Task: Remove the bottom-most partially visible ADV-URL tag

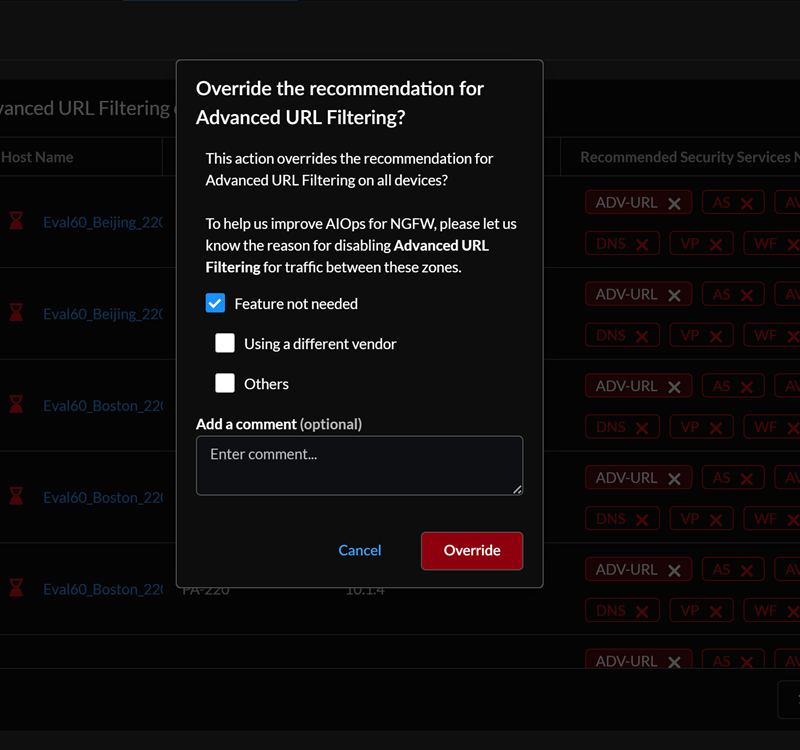Action: click(674, 662)
